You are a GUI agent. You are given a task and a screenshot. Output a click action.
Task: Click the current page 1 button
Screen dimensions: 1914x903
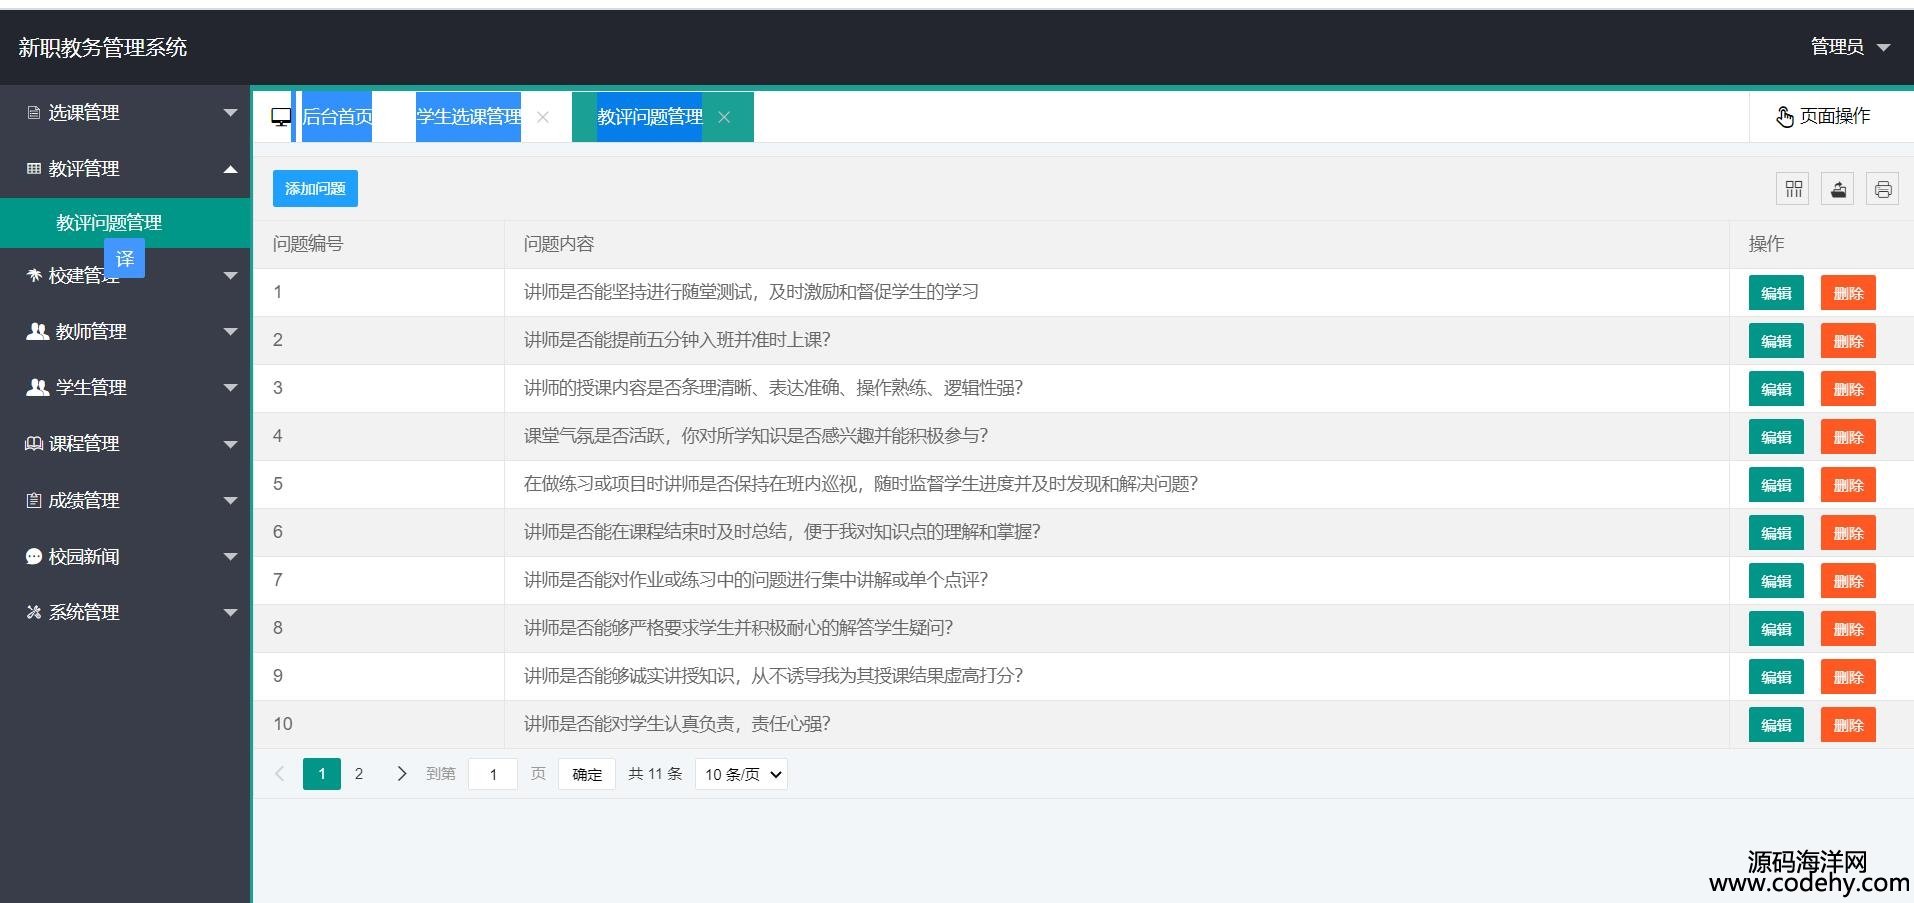coord(322,774)
